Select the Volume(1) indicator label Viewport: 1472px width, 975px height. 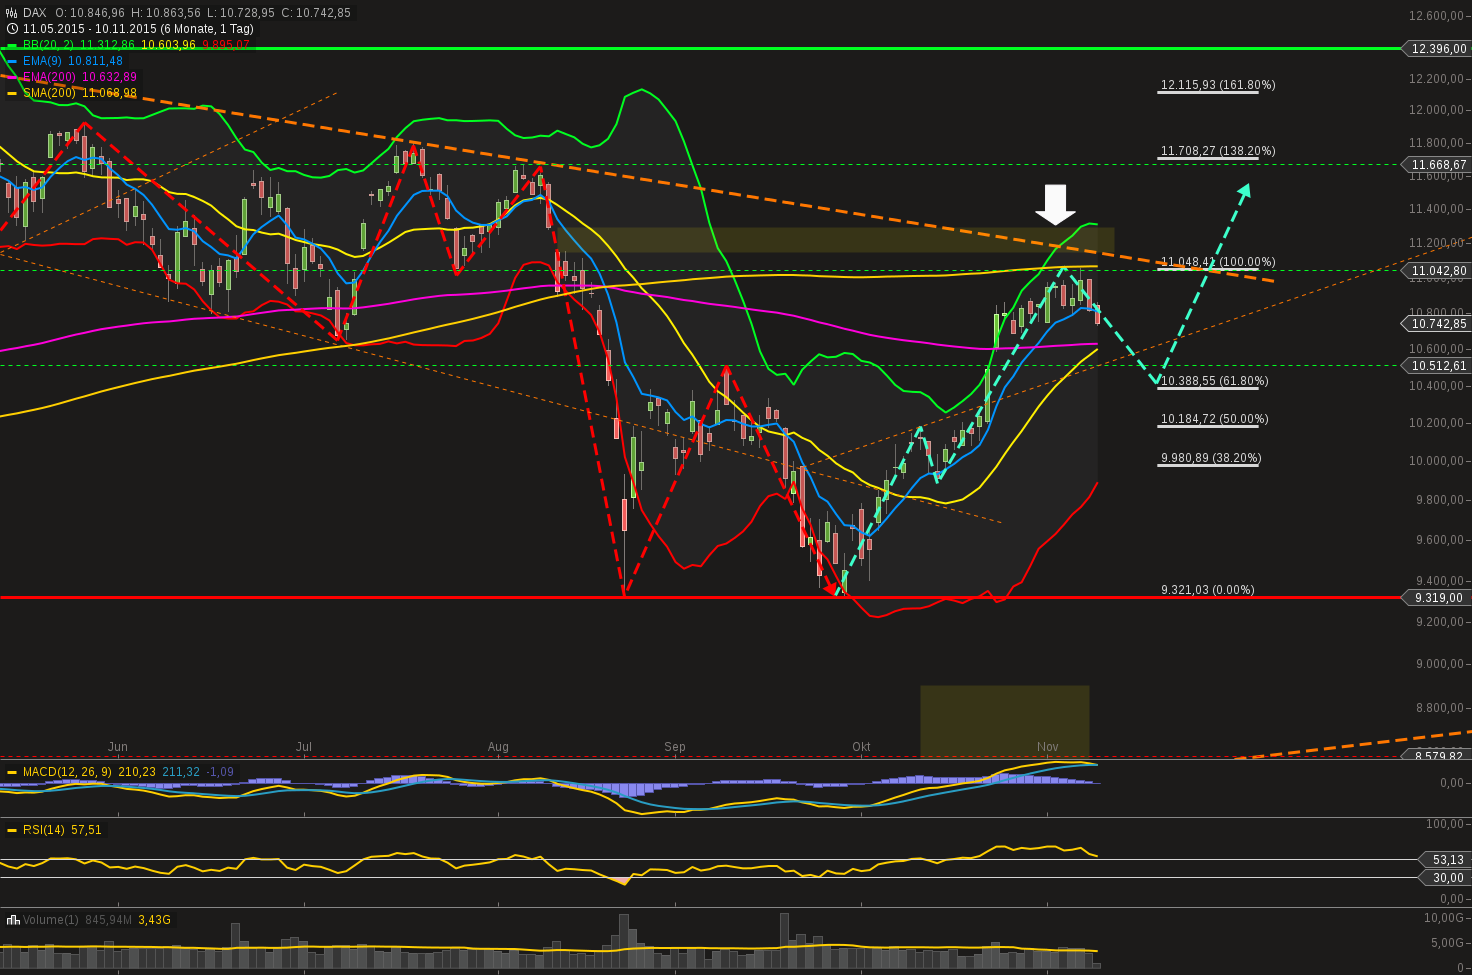[x=50, y=920]
